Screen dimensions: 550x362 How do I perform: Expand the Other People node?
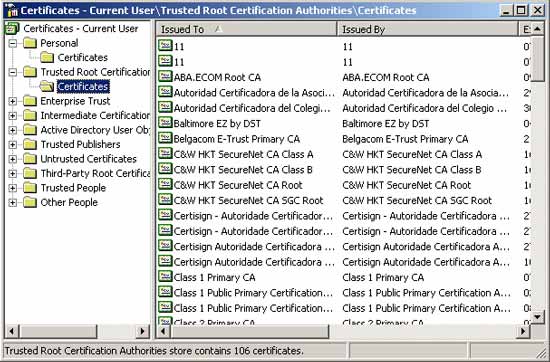(13, 202)
